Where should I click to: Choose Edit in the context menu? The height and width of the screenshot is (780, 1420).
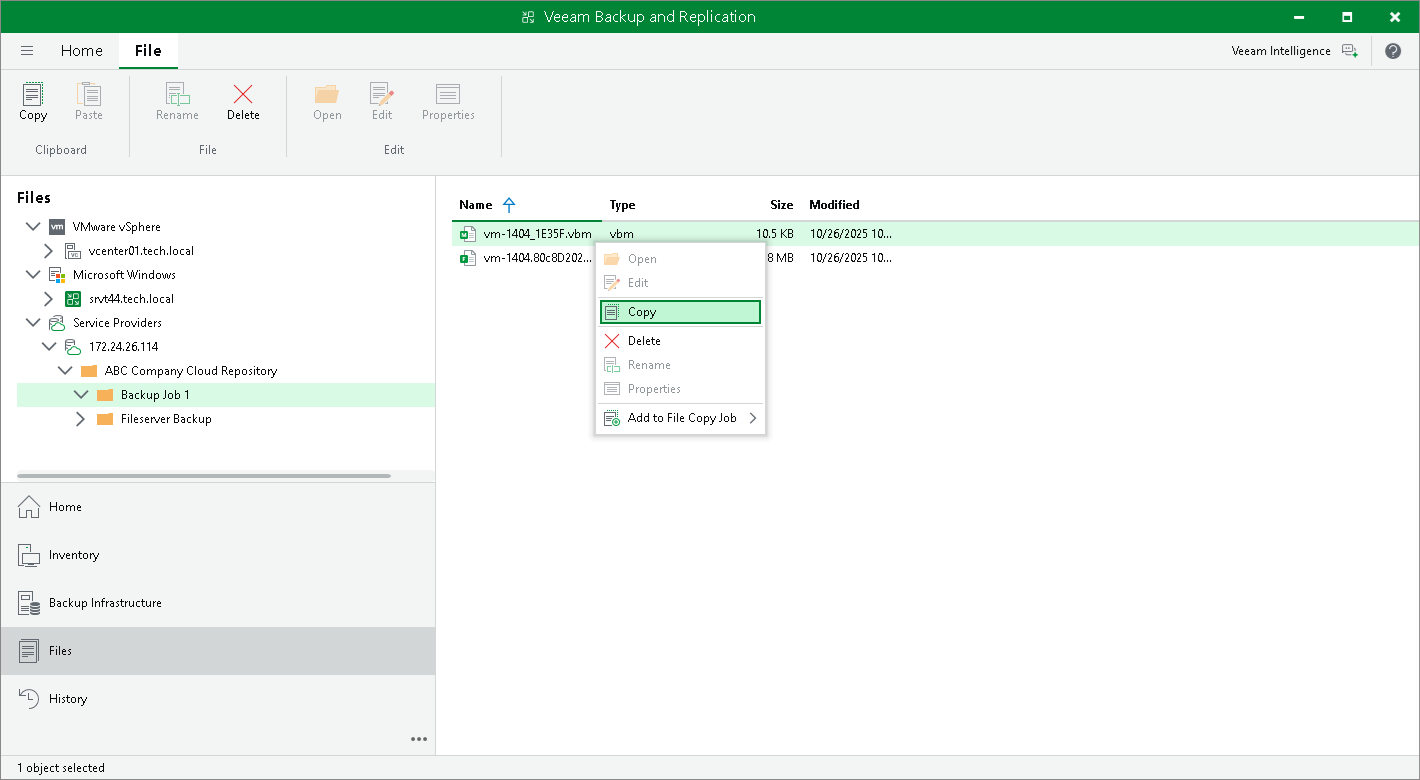click(680, 283)
